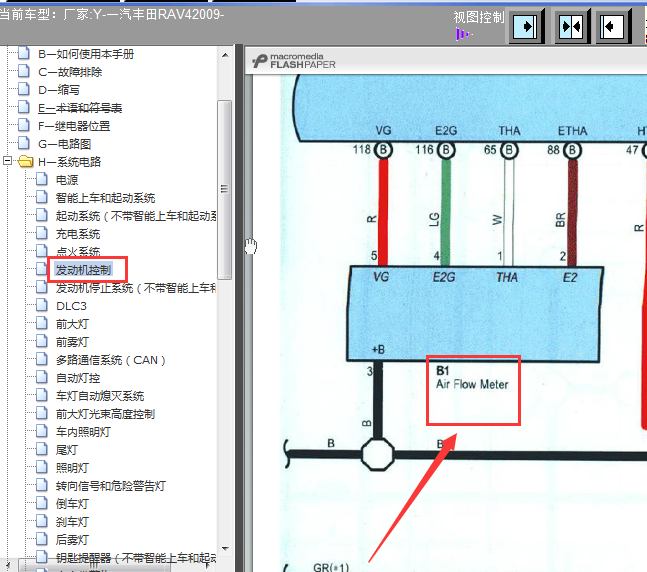
Task: Open the D—缩写 page
Action: point(59,90)
